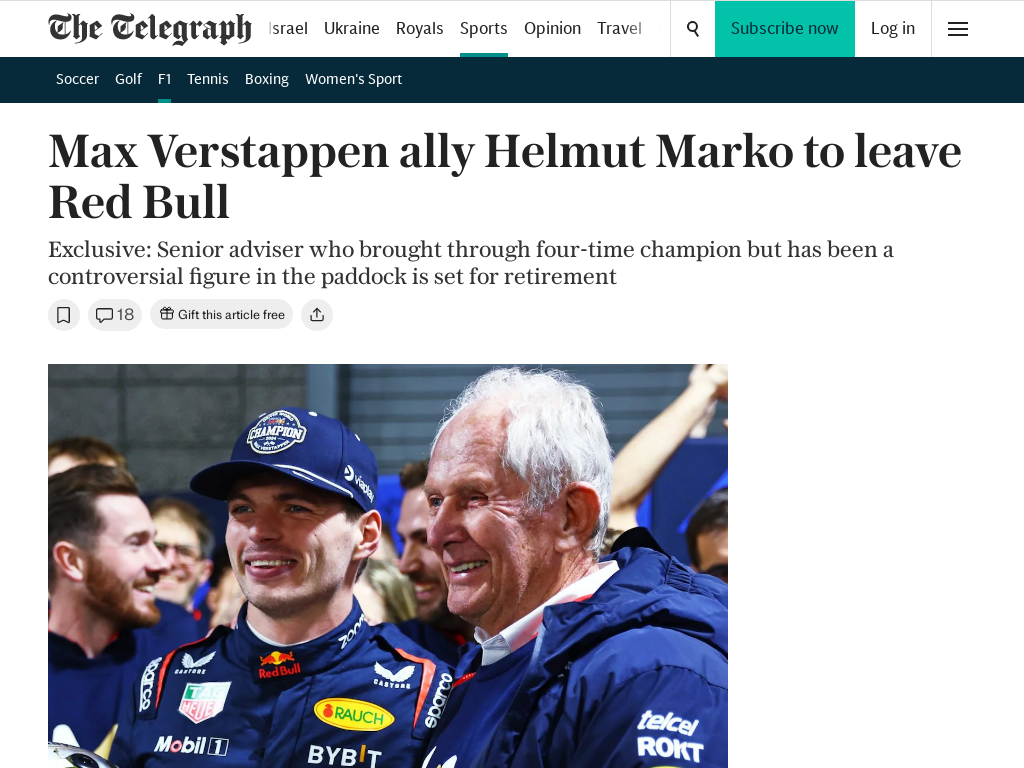Select the Tennis category
This screenshot has height=768, width=1024.
point(207,78)
